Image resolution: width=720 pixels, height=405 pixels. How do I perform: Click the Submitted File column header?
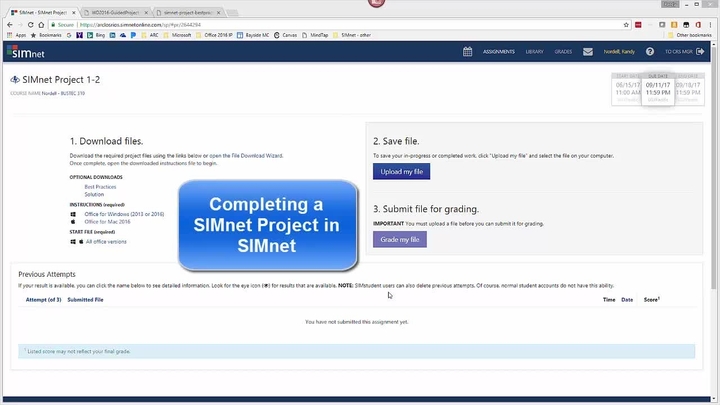pyautogui.click(x=85, y=300)
